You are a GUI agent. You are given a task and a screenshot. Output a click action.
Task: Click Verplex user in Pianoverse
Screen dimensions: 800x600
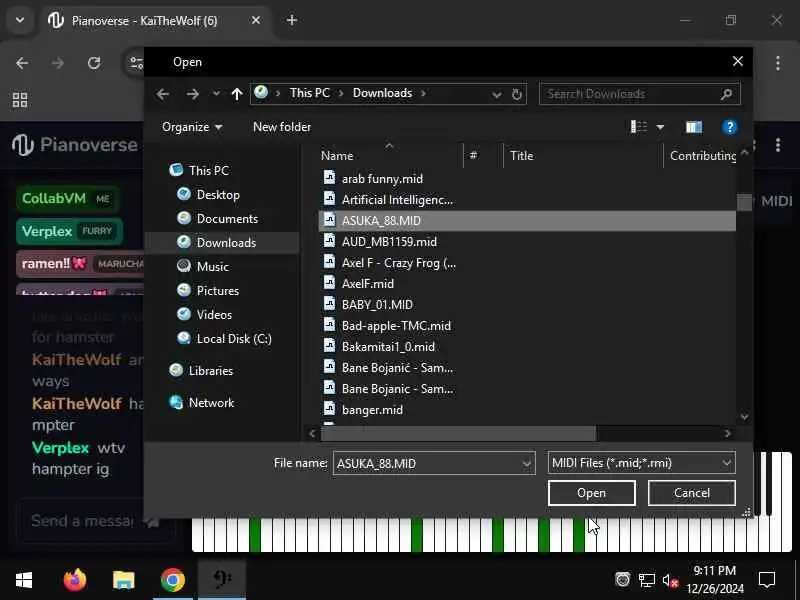pyautogui.click(x=69, y=231)
